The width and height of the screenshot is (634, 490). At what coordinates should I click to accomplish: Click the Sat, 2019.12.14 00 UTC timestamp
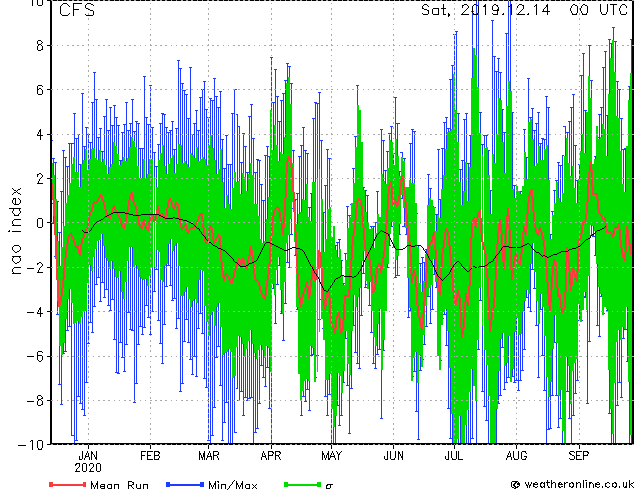524,11
